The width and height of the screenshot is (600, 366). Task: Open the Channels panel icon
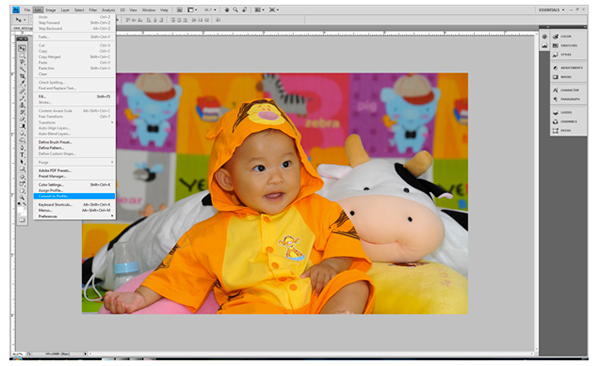[x=556, y=122]
